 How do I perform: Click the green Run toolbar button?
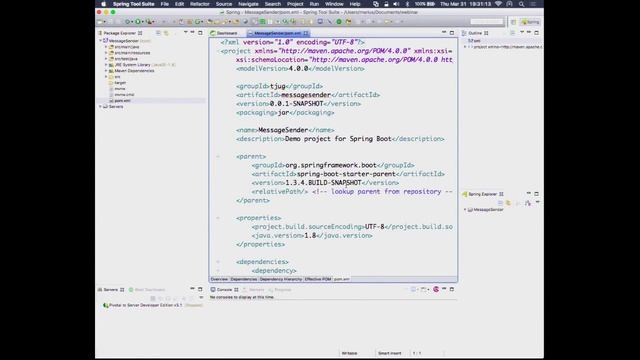click(x=138, y=22)
